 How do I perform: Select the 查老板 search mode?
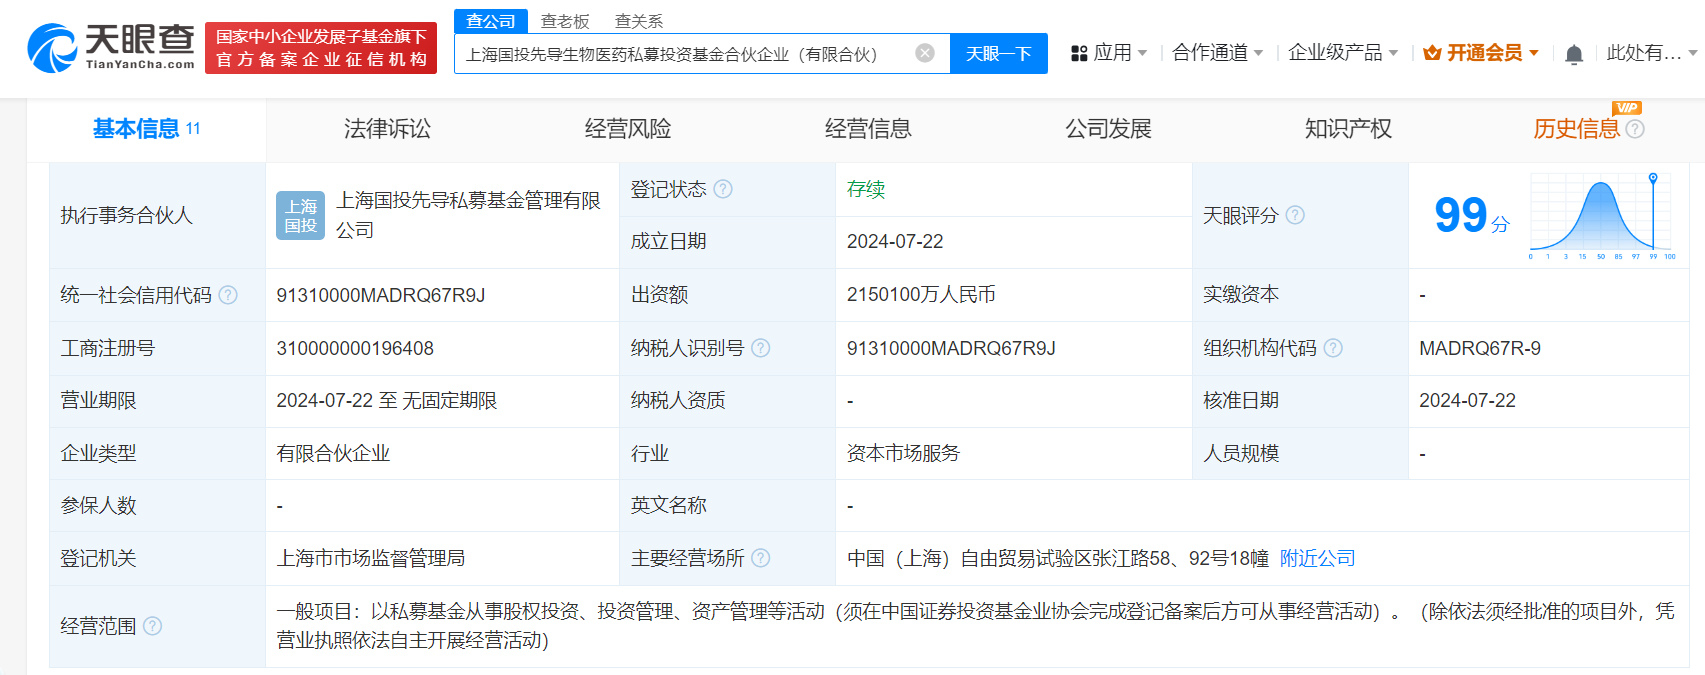tap(565, 21)
